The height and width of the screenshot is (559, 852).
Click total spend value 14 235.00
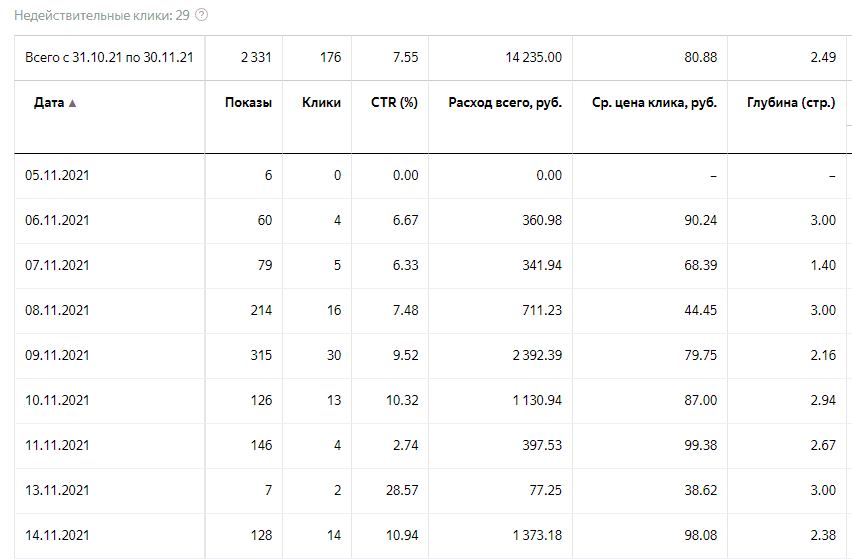pos(534,57)
